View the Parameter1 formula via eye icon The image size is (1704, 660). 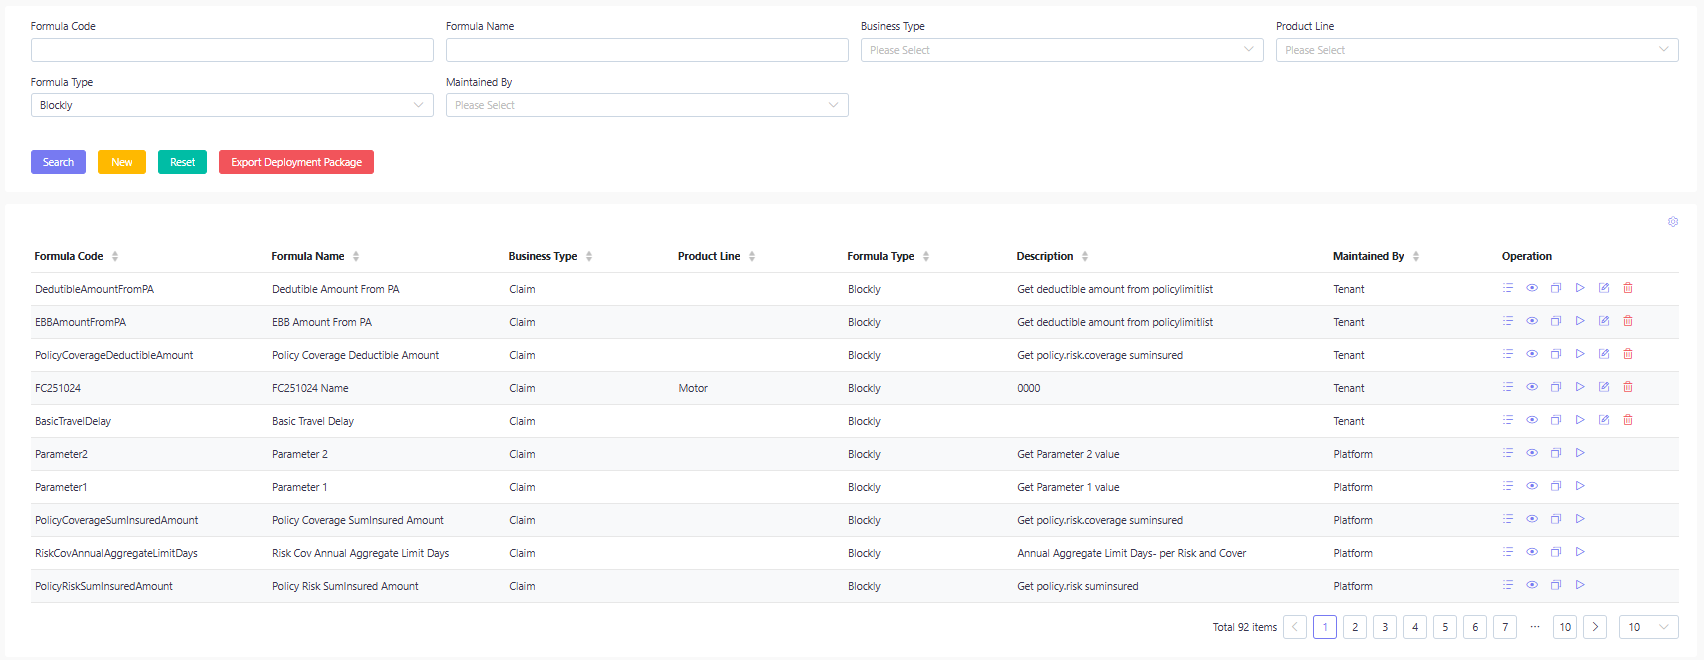point(1532,486)
